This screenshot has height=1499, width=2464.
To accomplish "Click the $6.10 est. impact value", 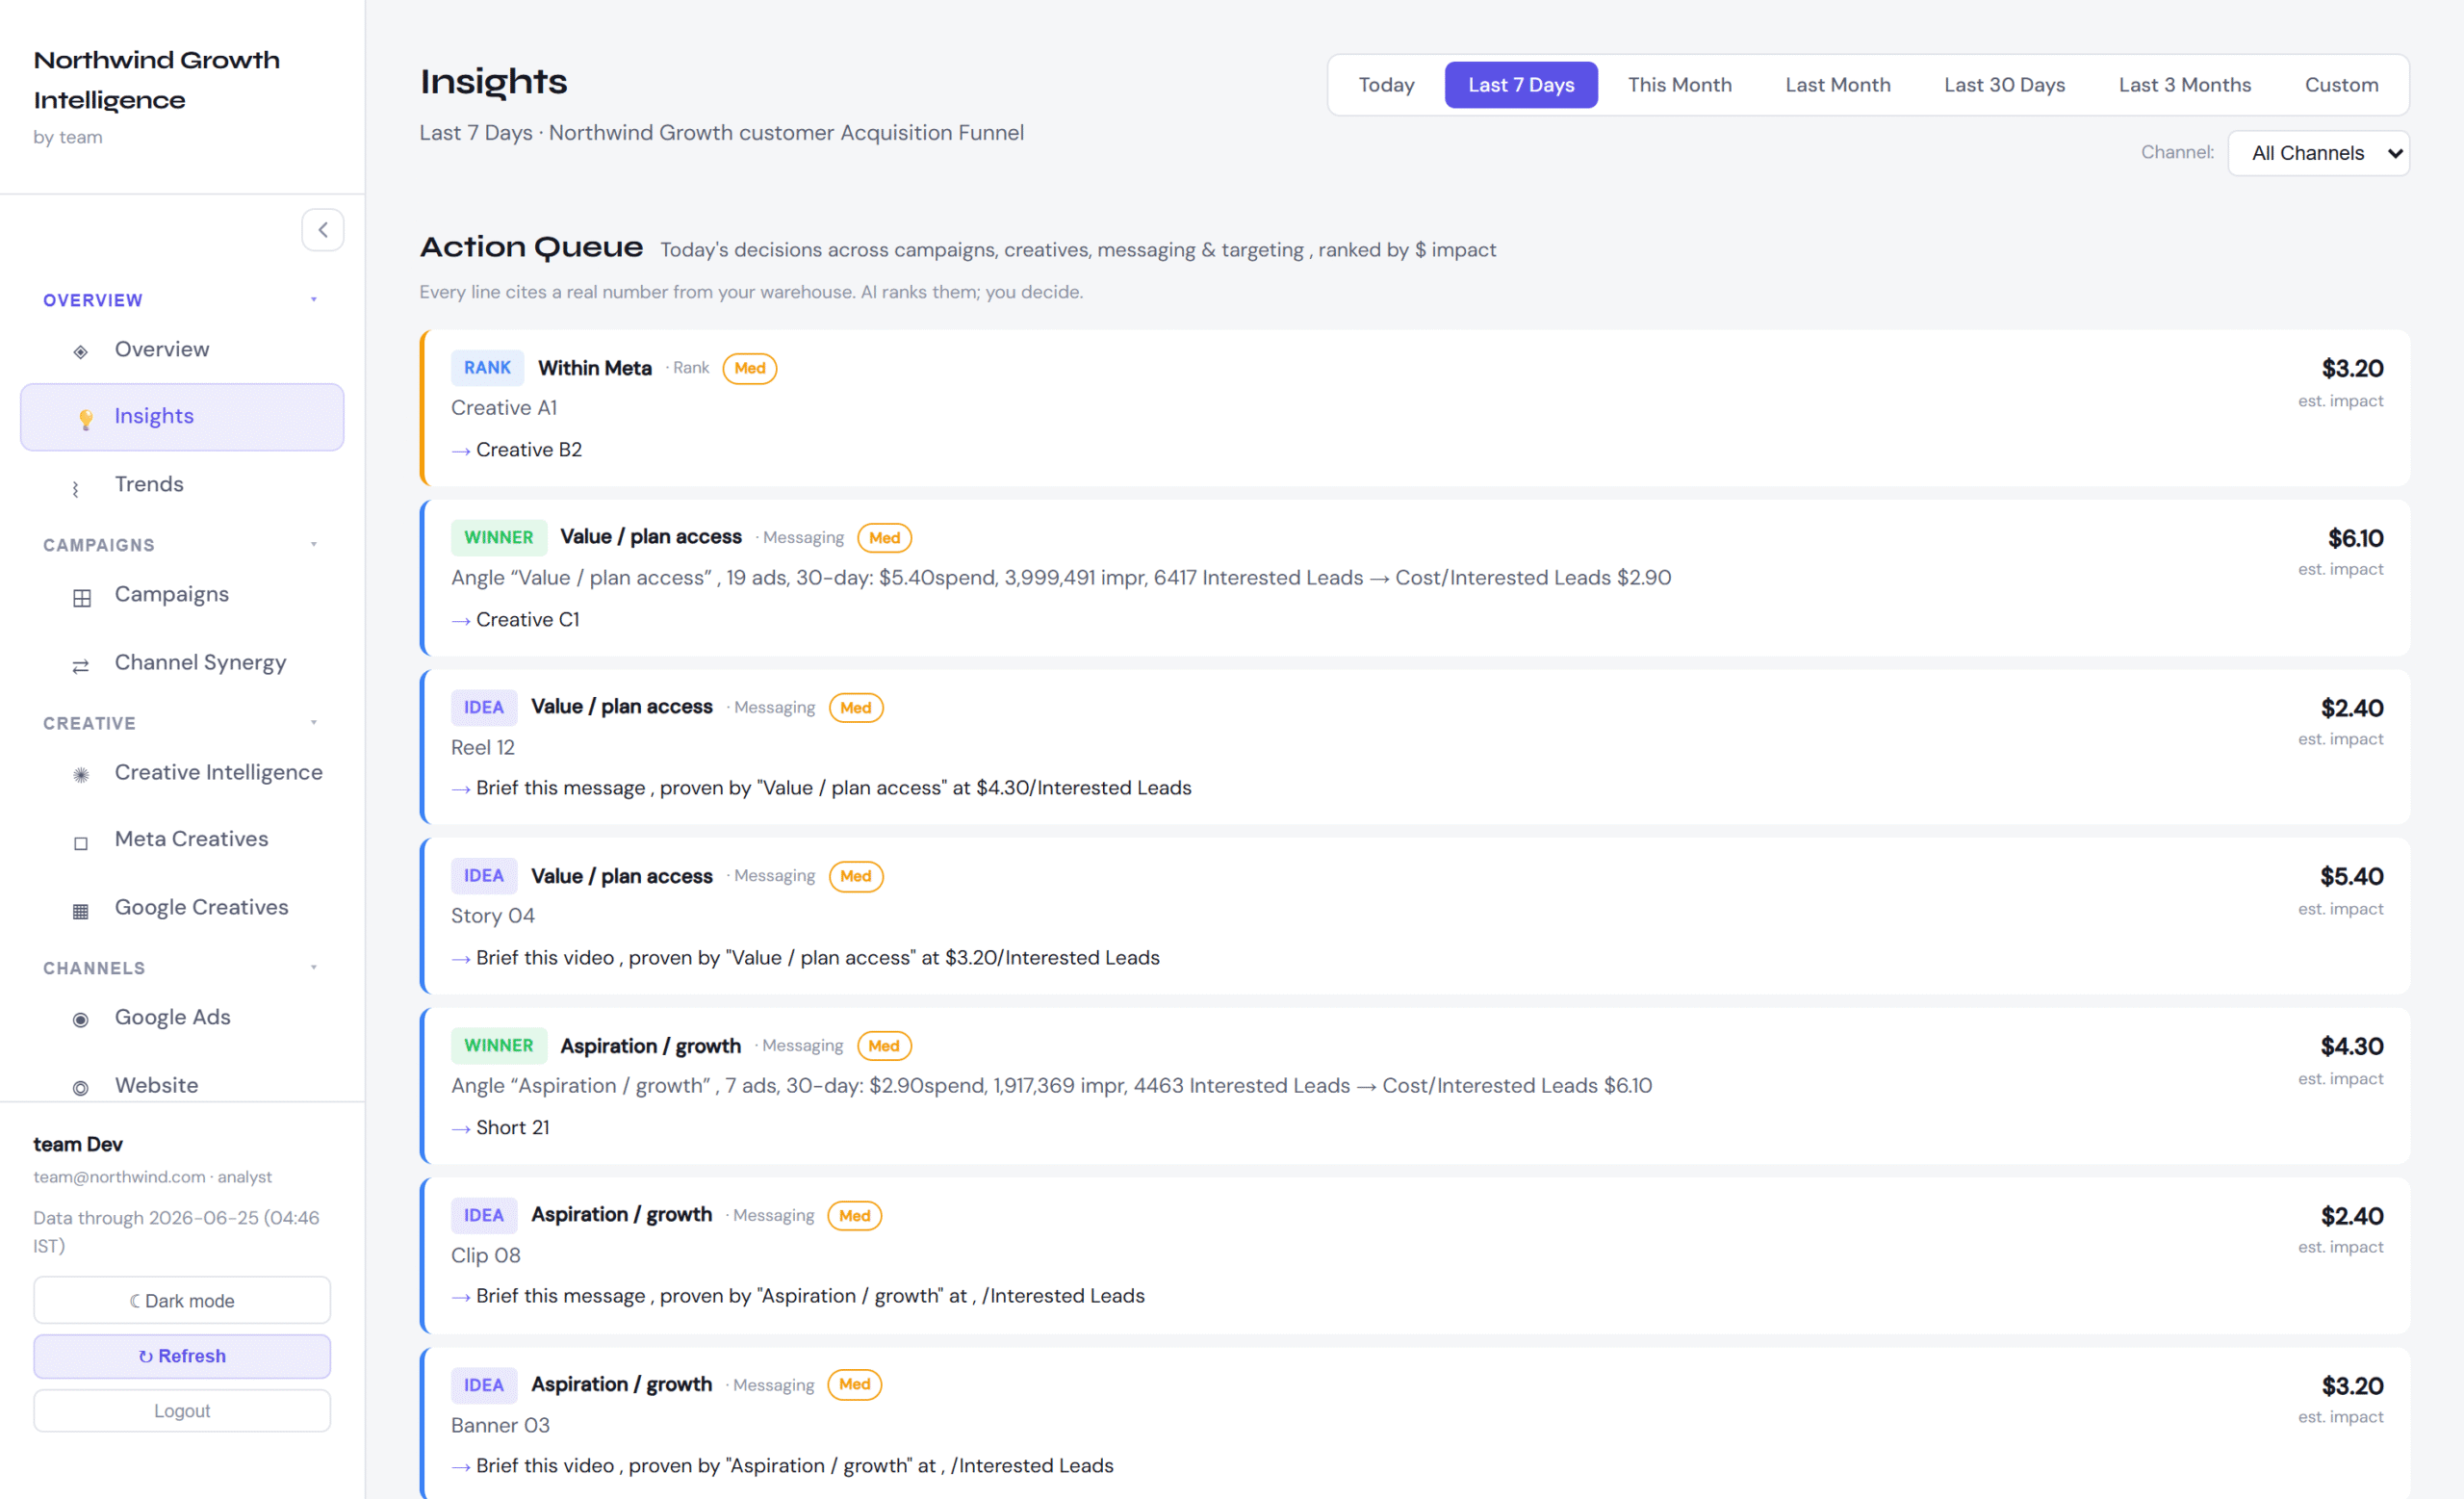I will tap(2356, 538).
